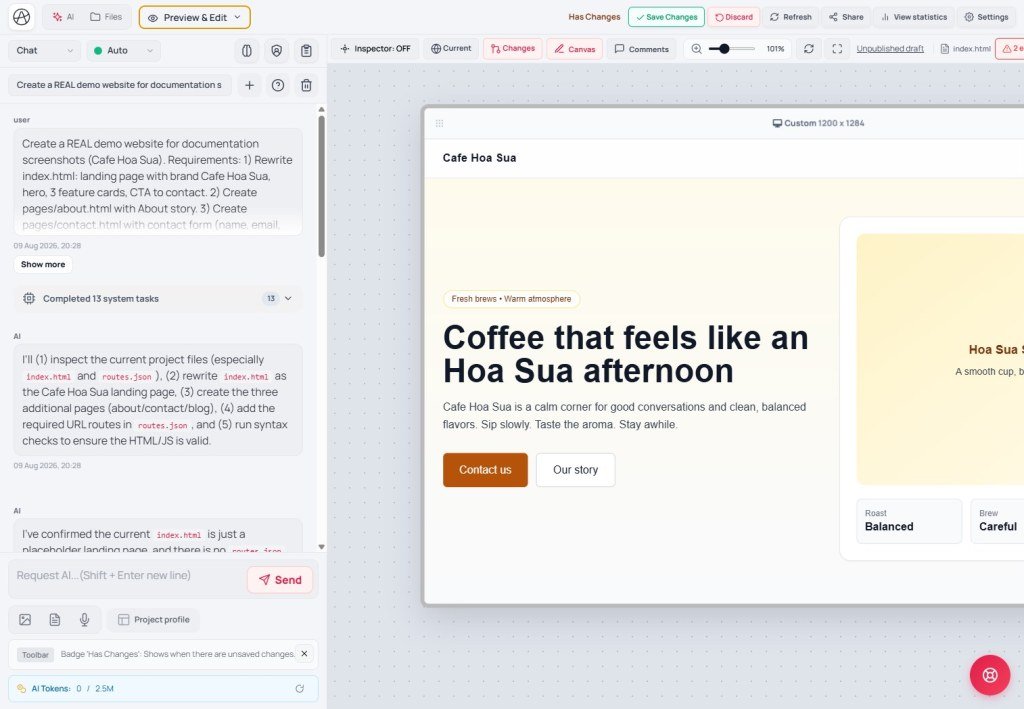
Task: Click the clipboard icon in chat header
Action: pyautogui.click(x=306, y=50)
